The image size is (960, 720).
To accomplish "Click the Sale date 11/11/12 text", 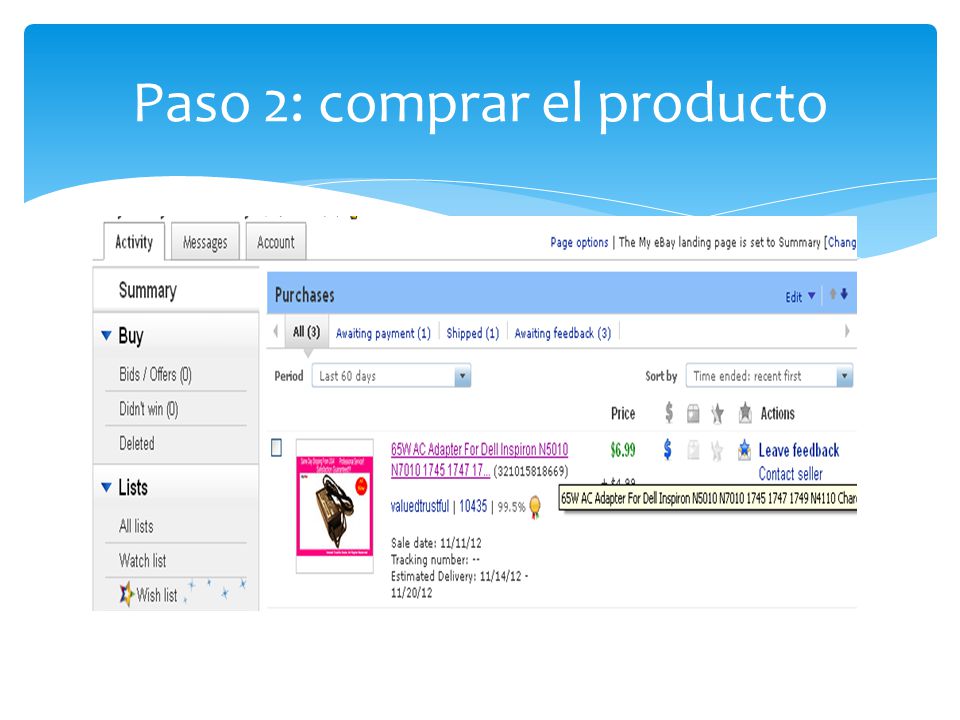I will pyautogui.click(x=437, y=543).
